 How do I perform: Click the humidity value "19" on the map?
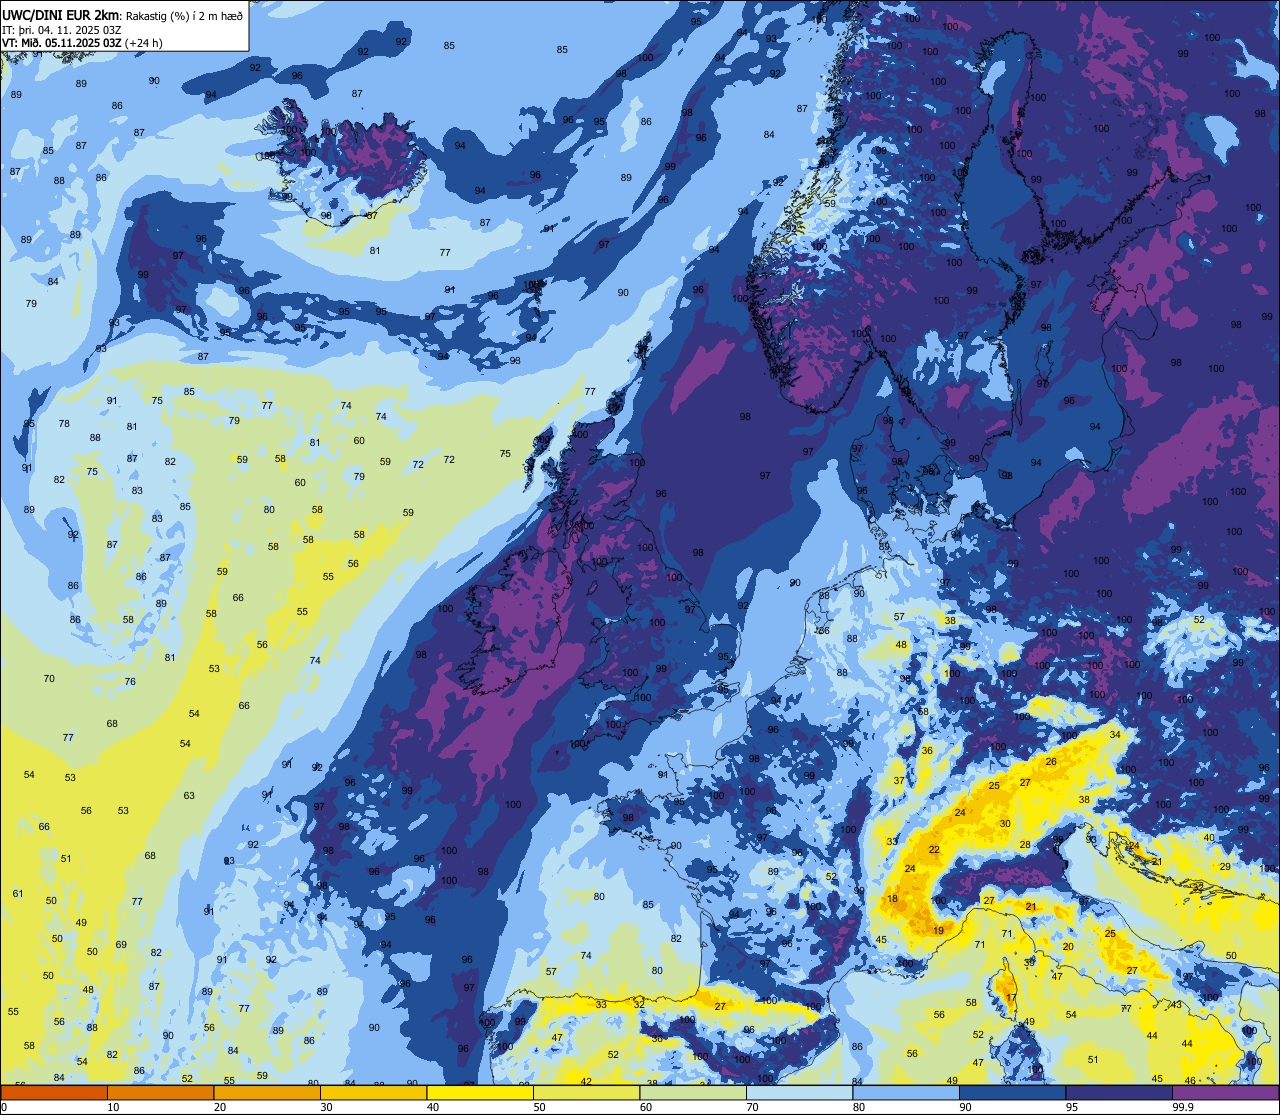point(938,931)
